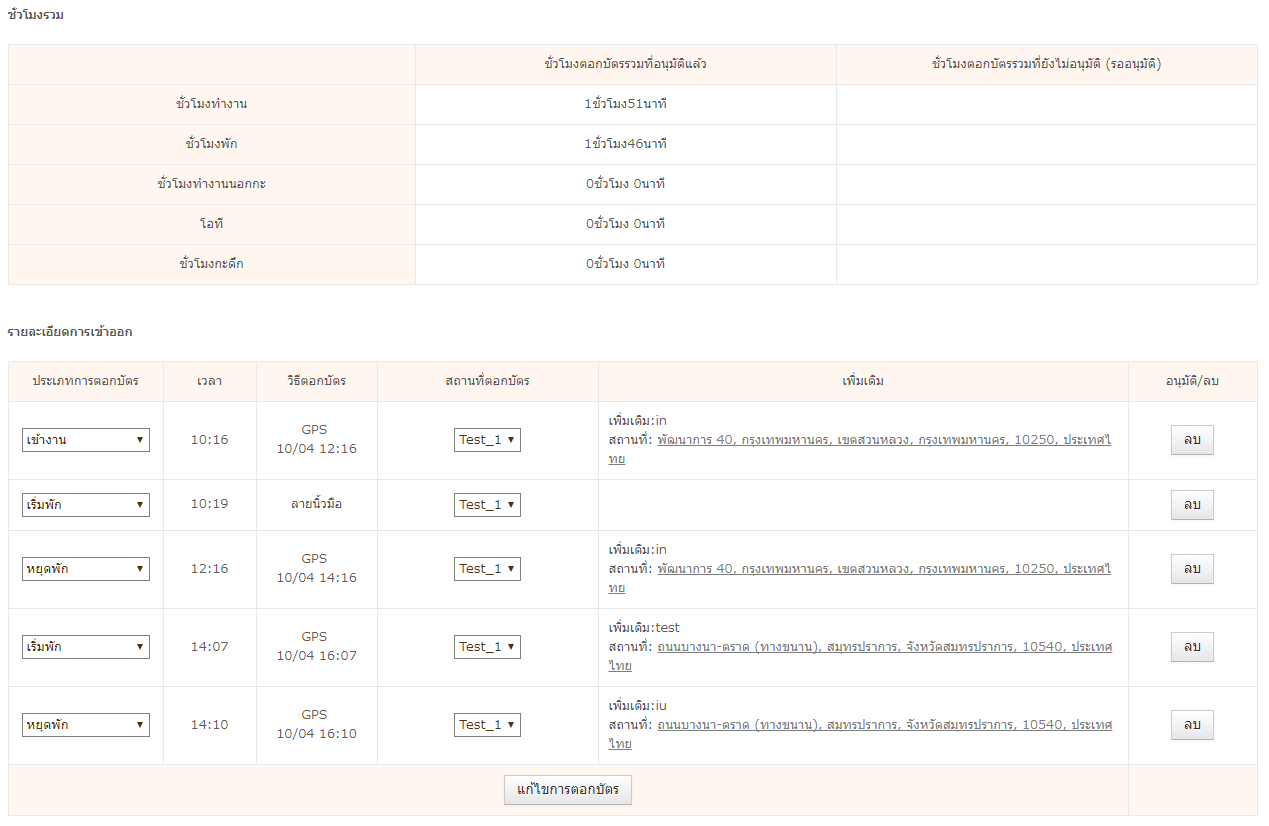The image size is (1269, 826).
Task: Open Test_1 location dropdown for 14:10 entry
Action: pyautogui.click(x=487, y=725)
